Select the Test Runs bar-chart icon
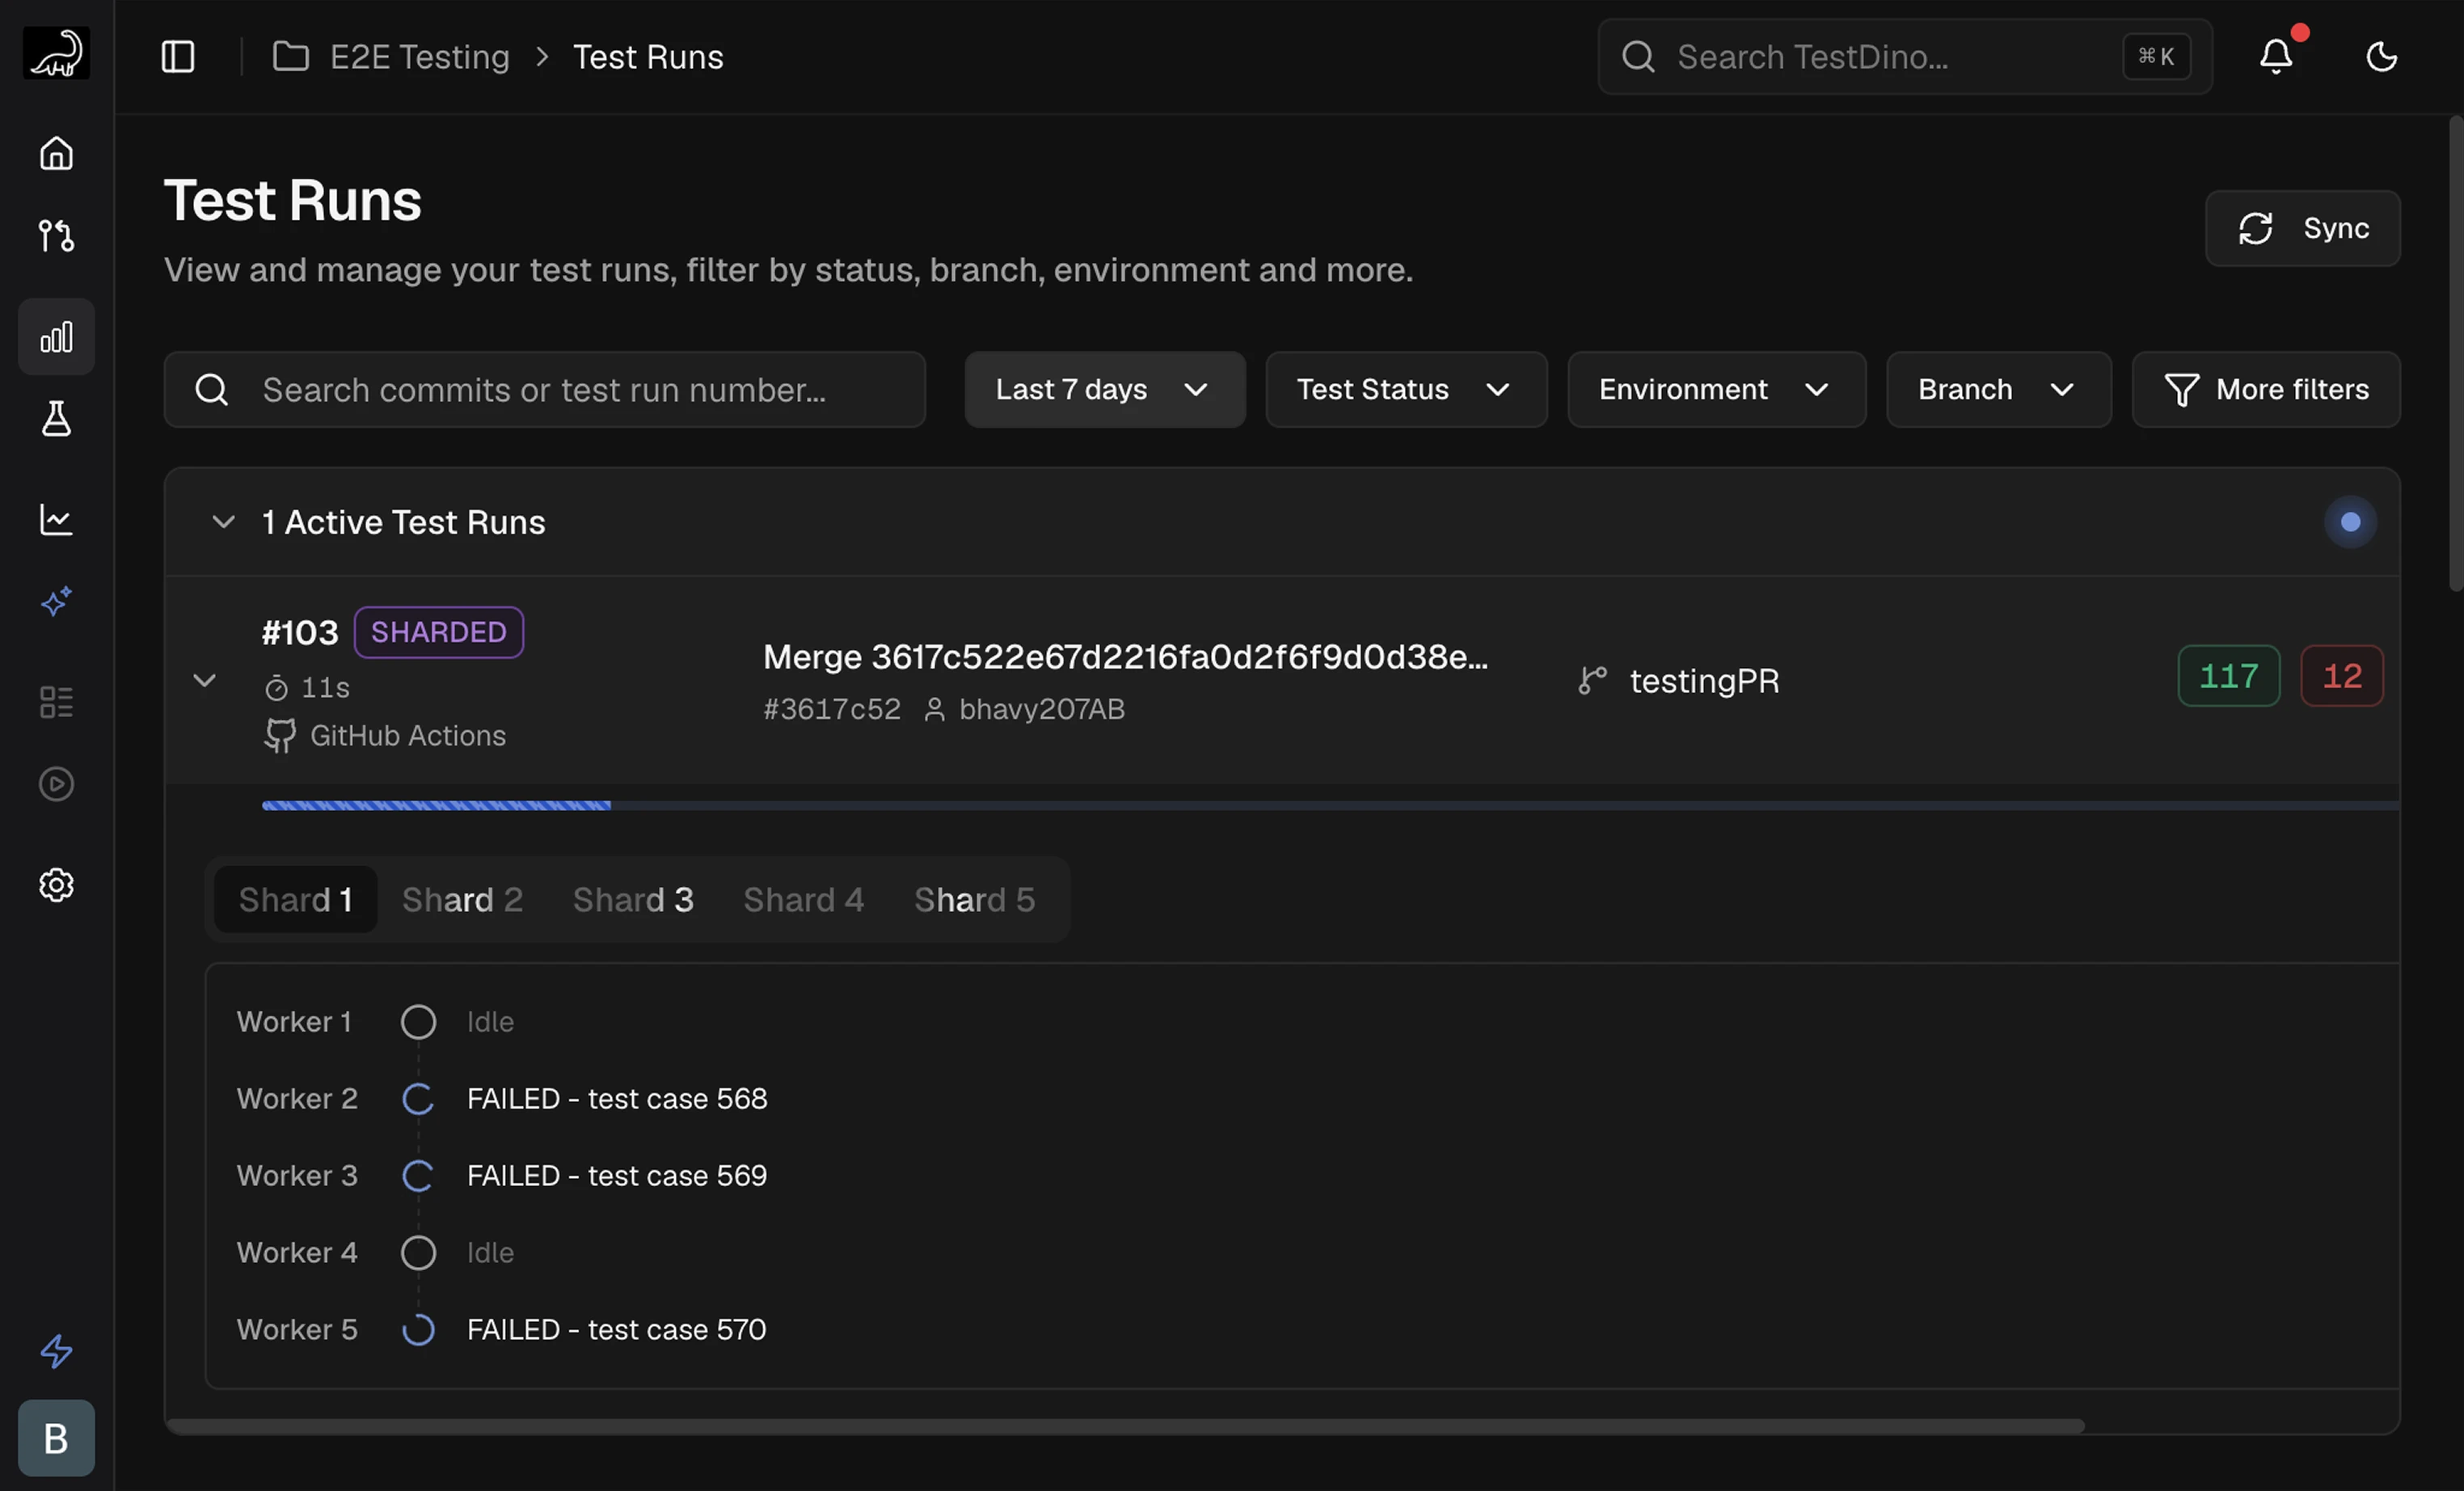This screenshot has height=1491, width=2464. [56, 337]
